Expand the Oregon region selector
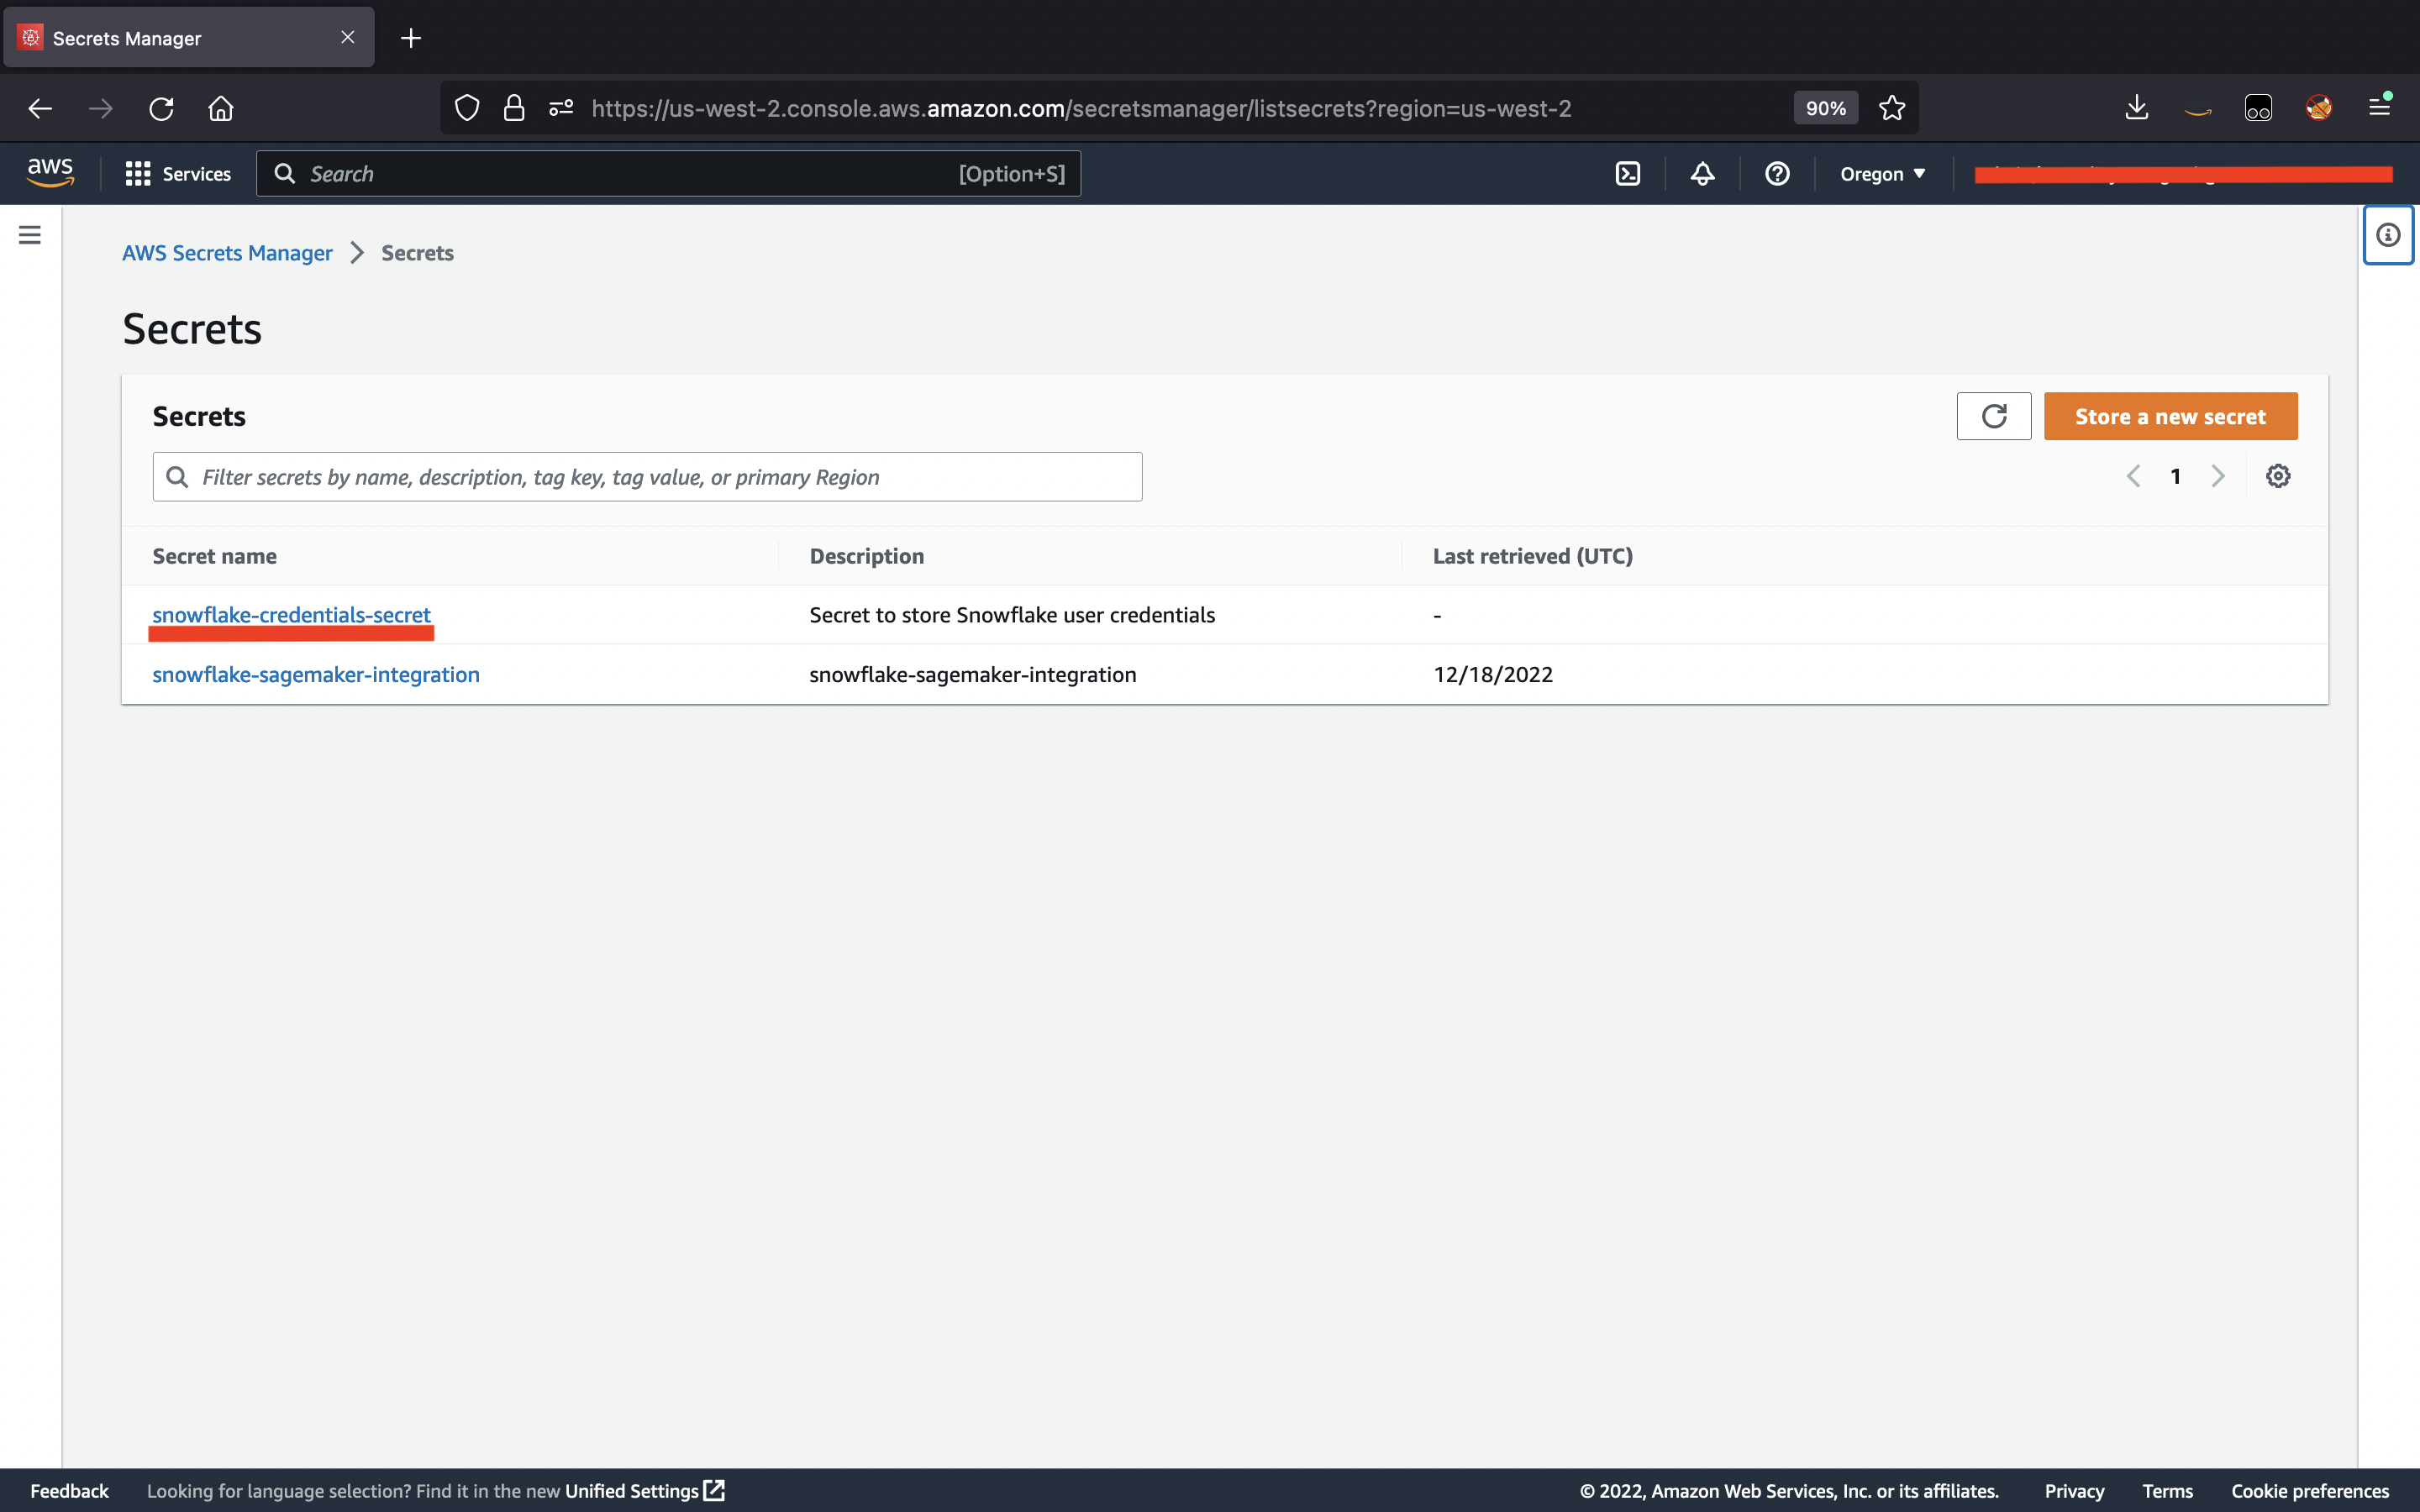 click(x=1882, y=174)
